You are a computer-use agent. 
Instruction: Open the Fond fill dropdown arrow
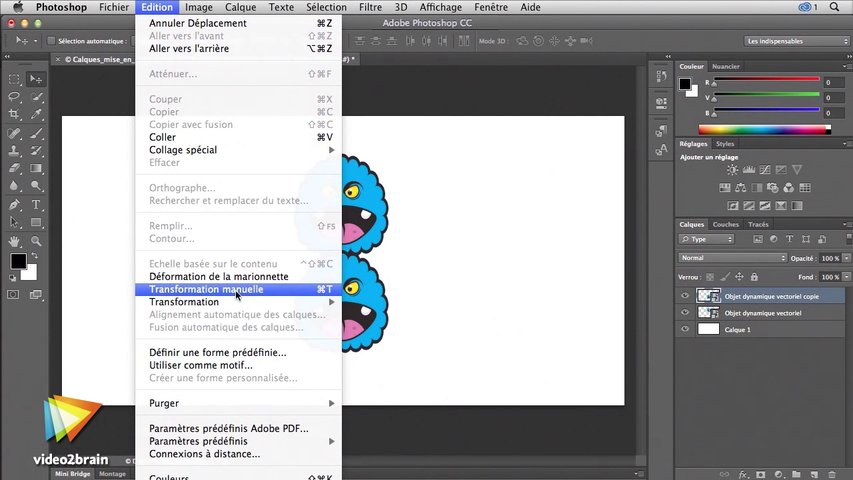846,277
